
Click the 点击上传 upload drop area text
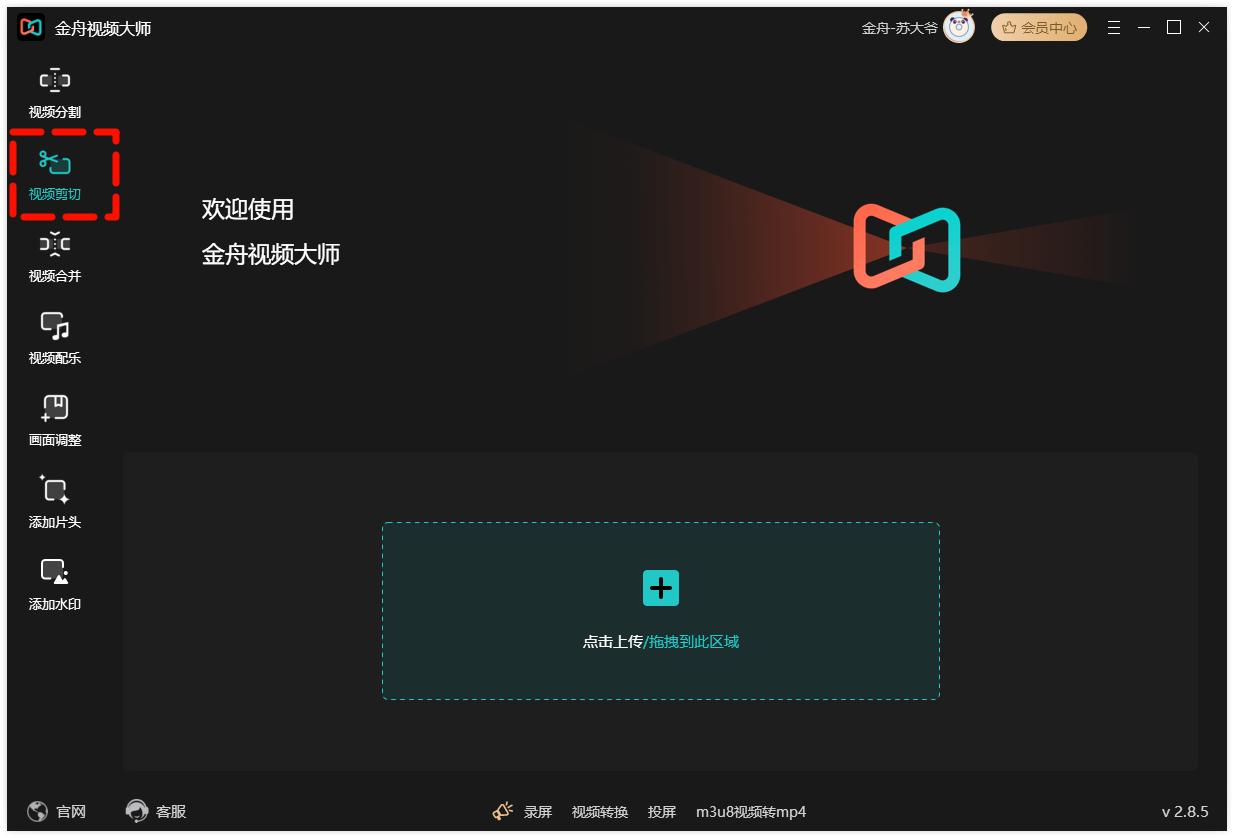pos(613,642)
